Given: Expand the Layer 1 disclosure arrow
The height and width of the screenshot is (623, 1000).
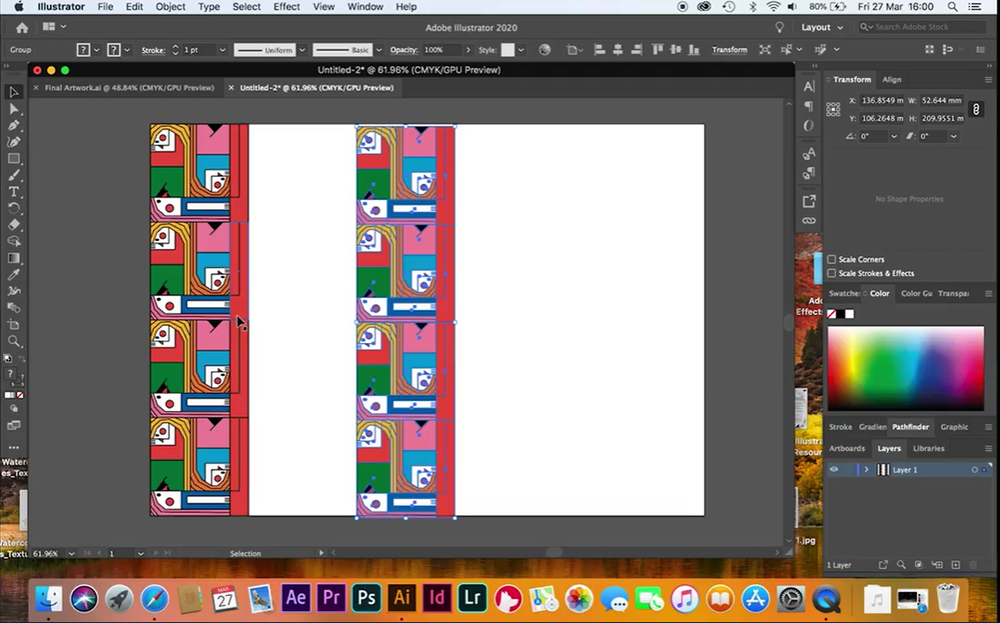Looking at the screenshot, I should click(866, 470).
